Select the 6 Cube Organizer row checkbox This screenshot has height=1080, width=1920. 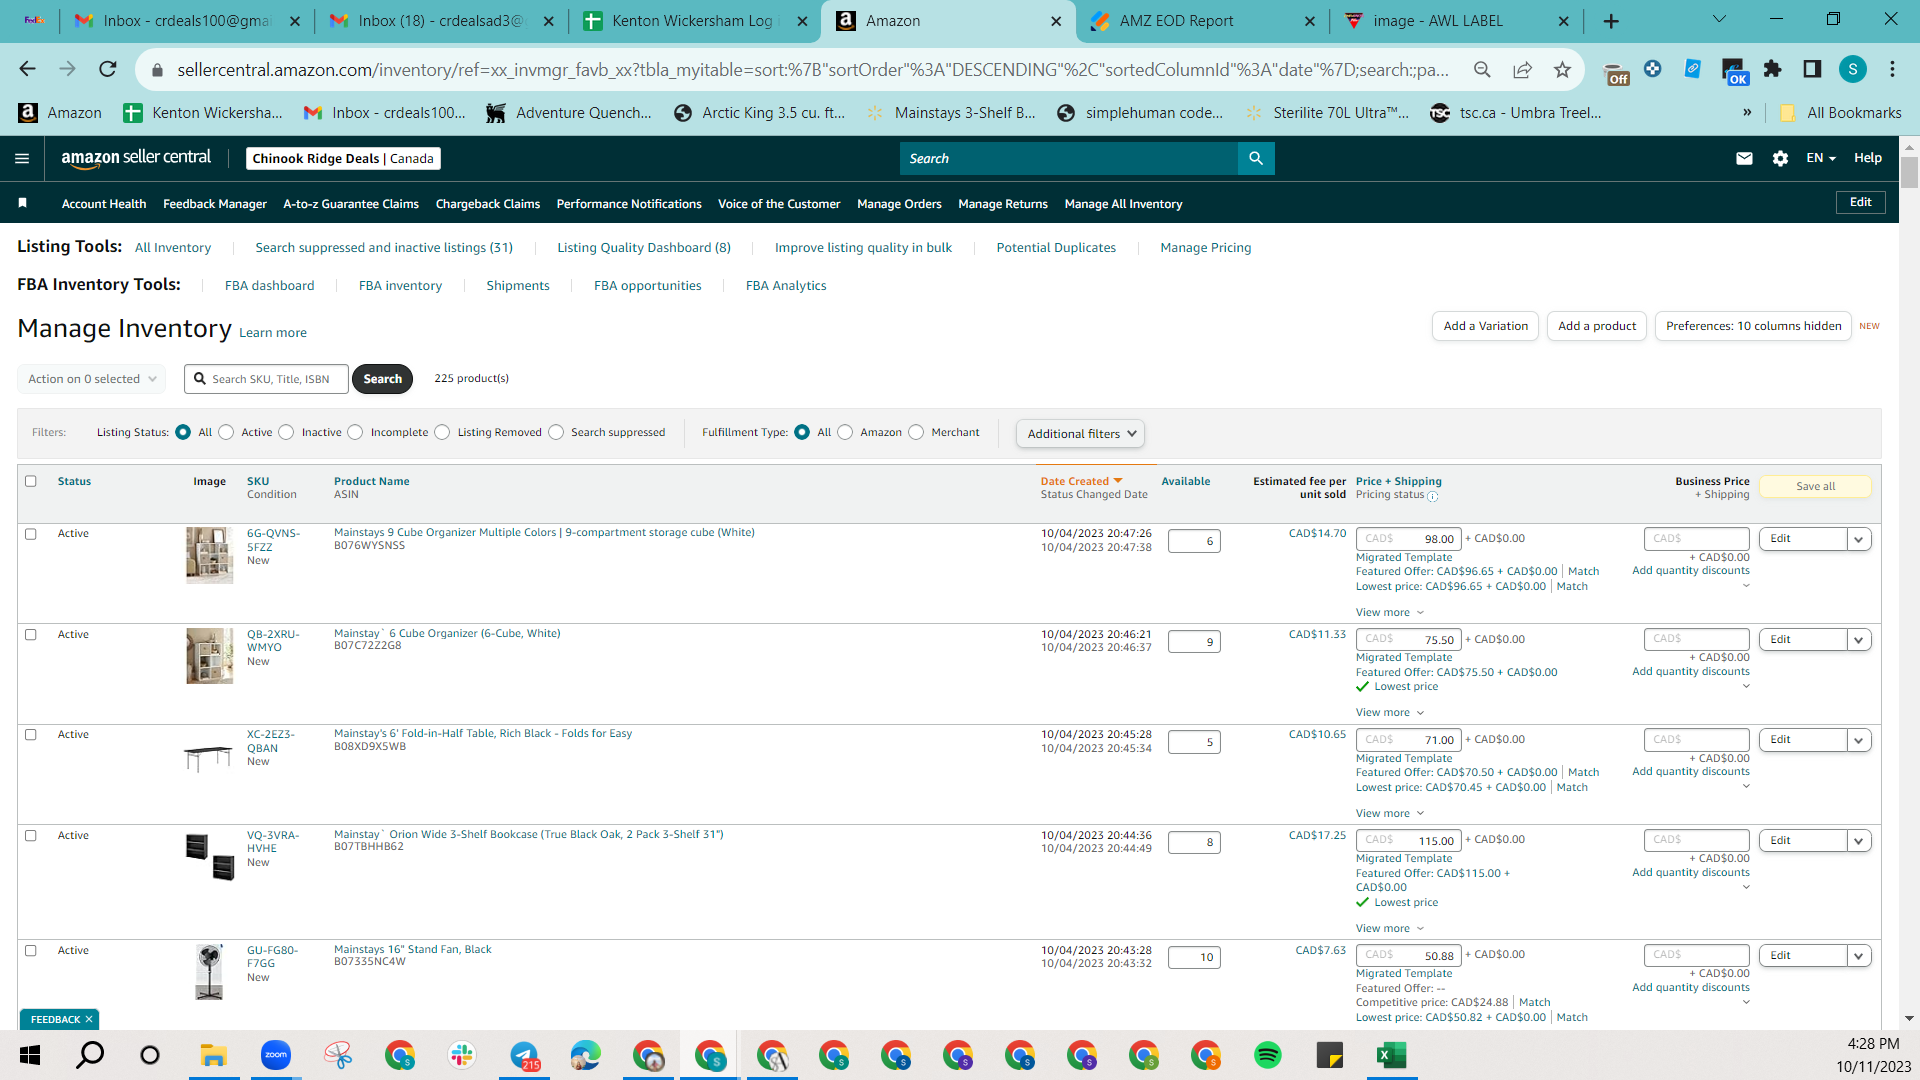(31, 635)
